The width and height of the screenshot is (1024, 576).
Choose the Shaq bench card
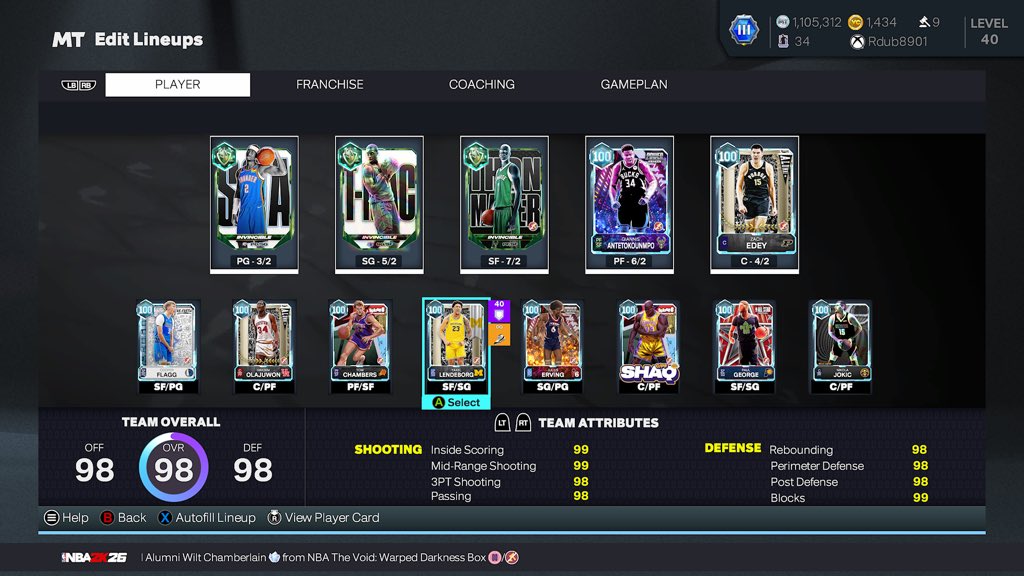point(648,346)
